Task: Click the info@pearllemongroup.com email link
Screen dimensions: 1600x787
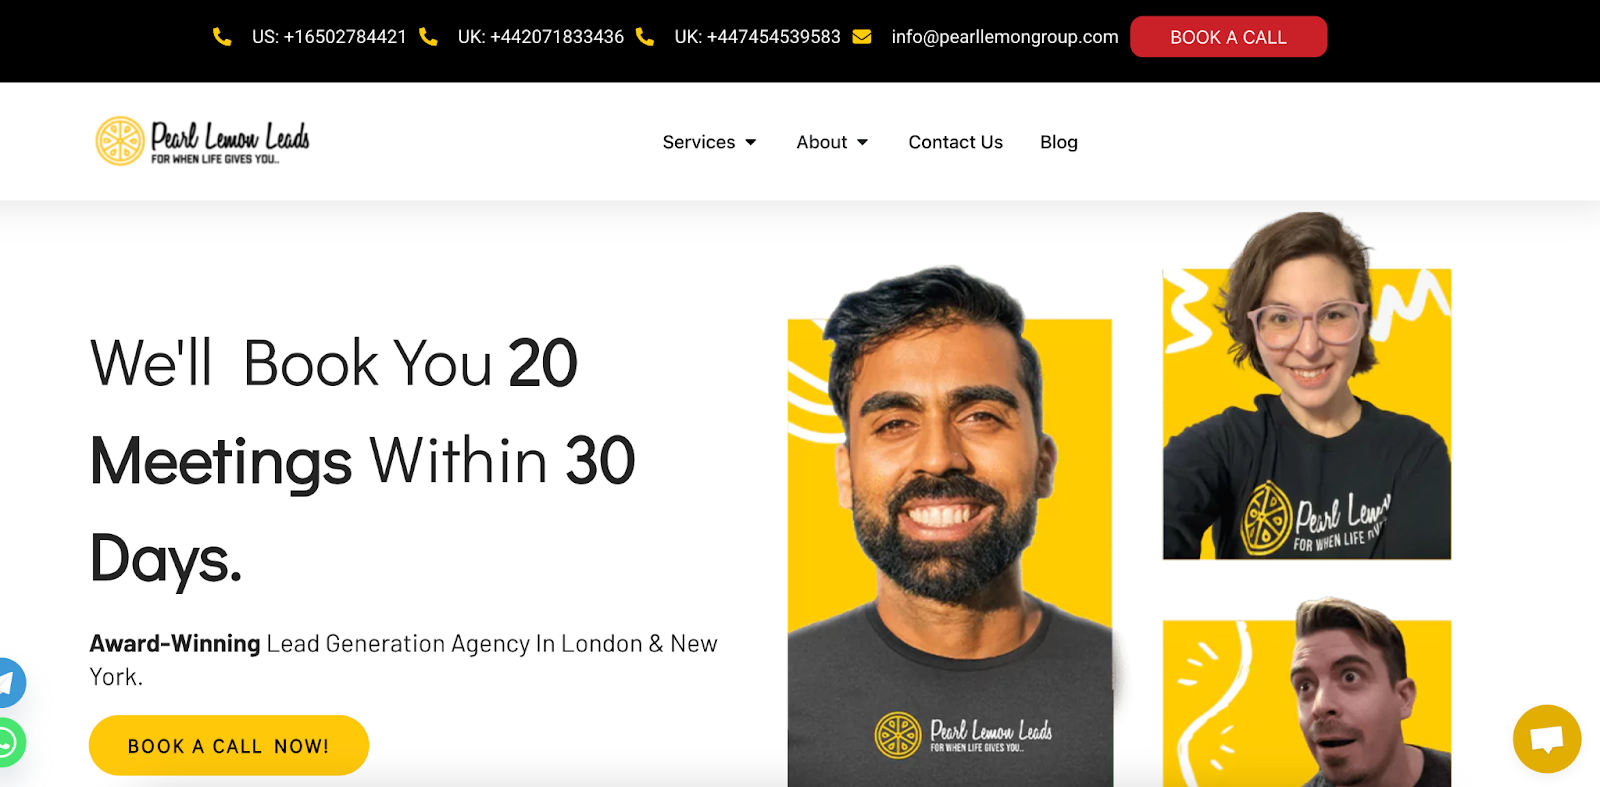Action: [x=1005, y=37]
